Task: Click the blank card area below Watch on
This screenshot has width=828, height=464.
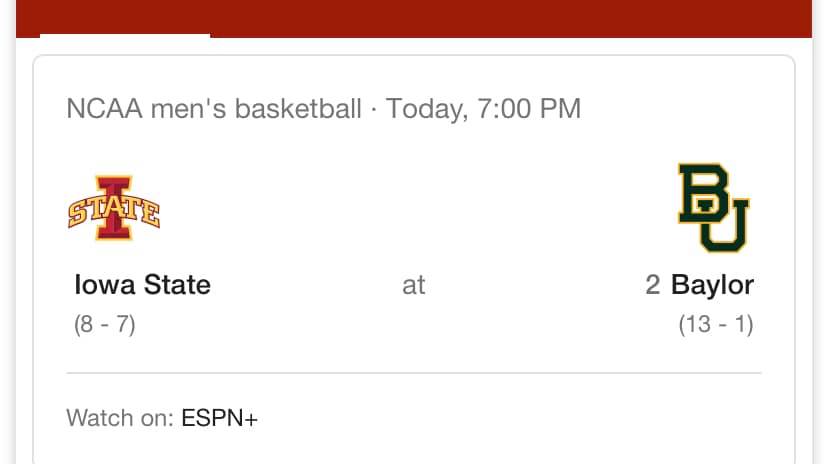Action: pos(414,448)
